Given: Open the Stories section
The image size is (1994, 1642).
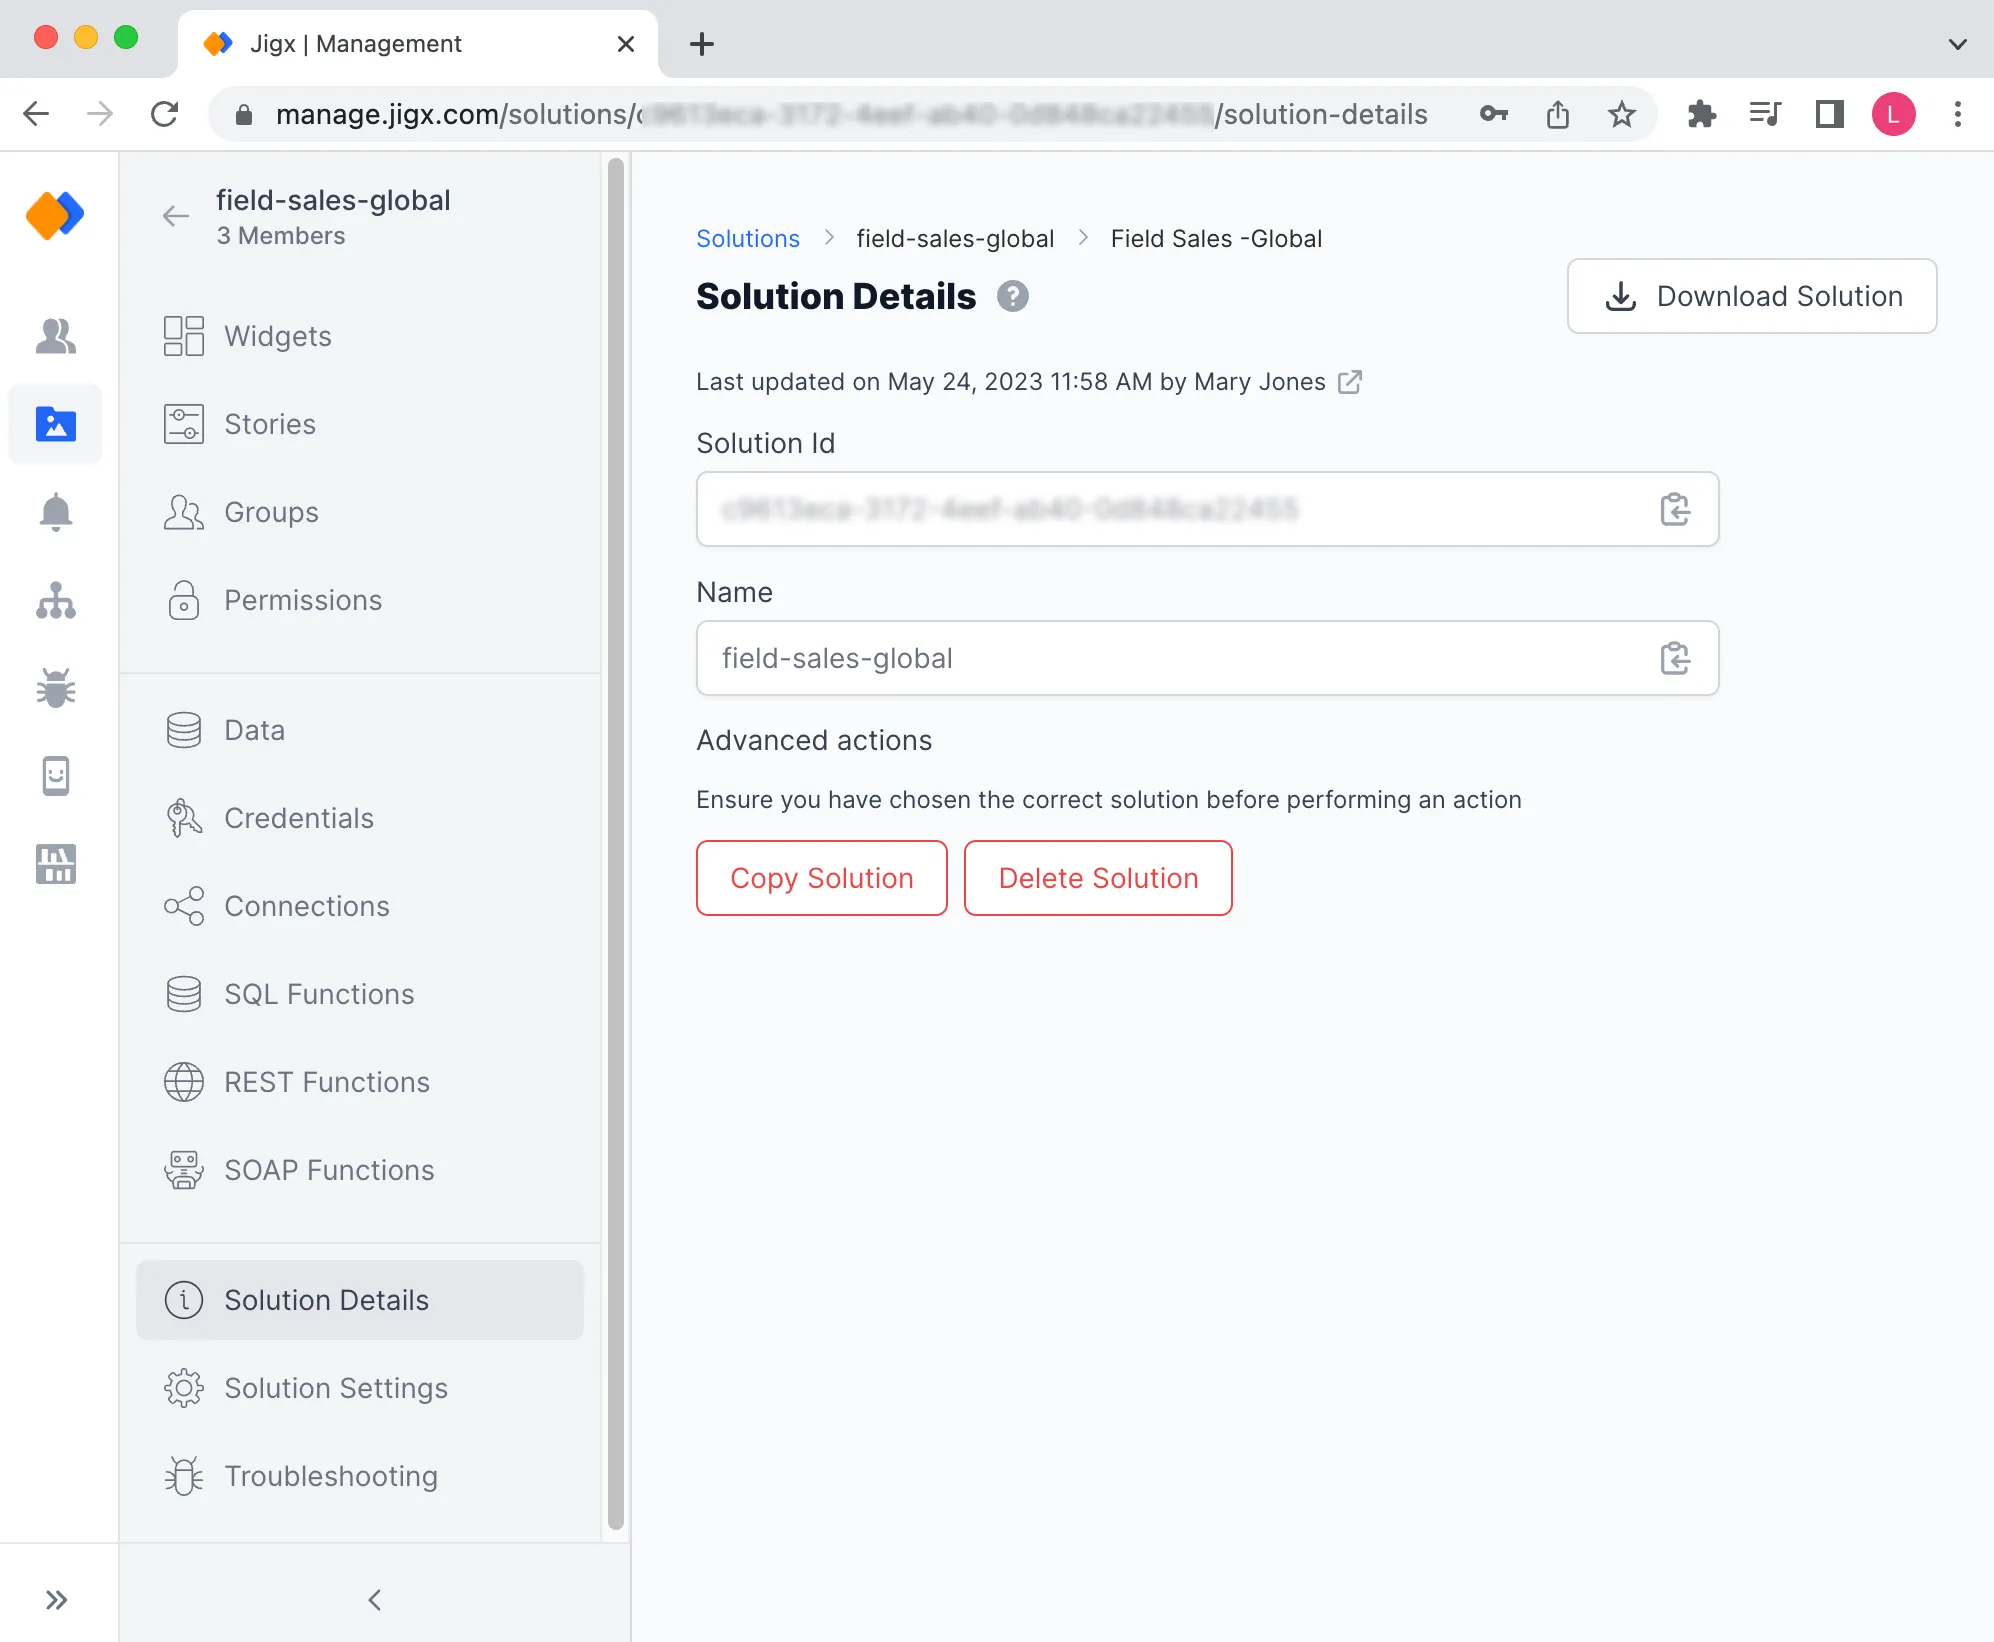Looking at the screenshot, I should pos(272,424).
